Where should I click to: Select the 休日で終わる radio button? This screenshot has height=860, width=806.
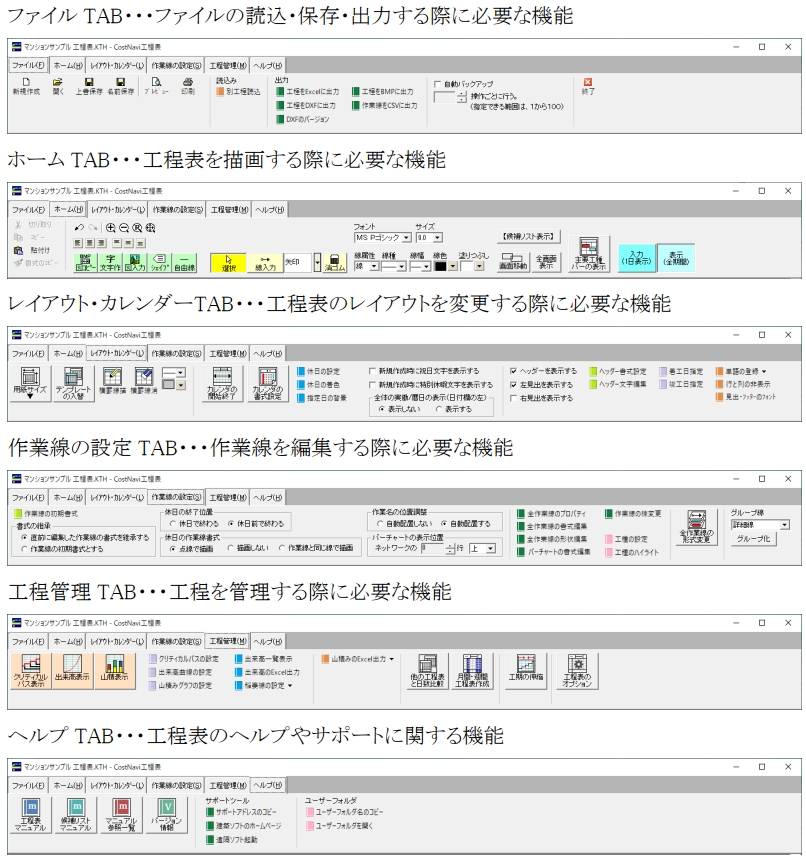click(x=174, y=523)
